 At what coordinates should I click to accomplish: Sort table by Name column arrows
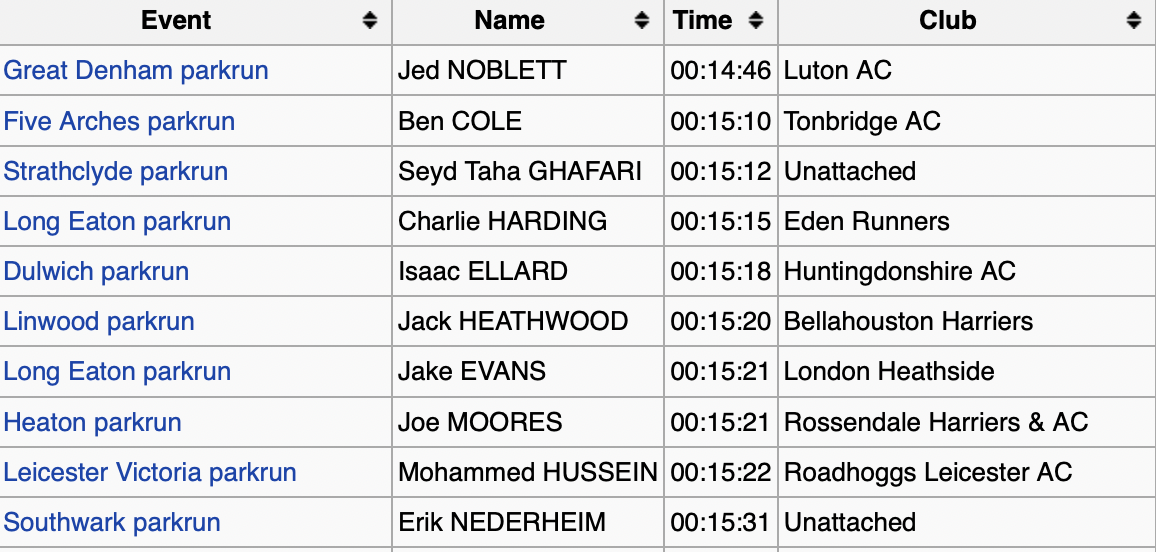click(x=642, y=21)
